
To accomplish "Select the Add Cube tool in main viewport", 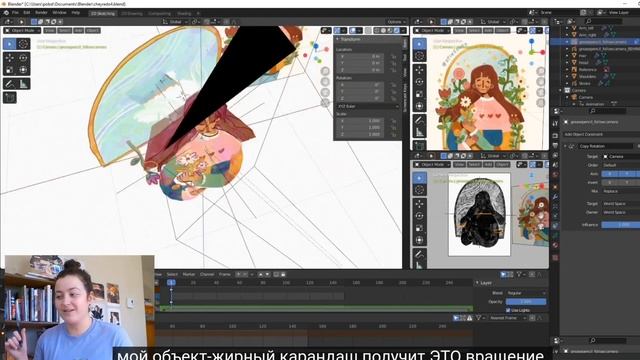I will (10, 98).
